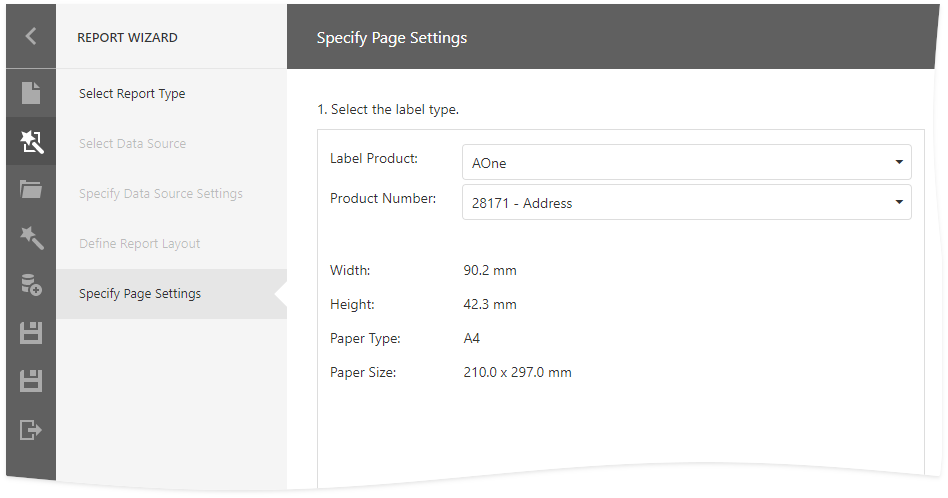Open a report using the folder icon

pos(31,190)
